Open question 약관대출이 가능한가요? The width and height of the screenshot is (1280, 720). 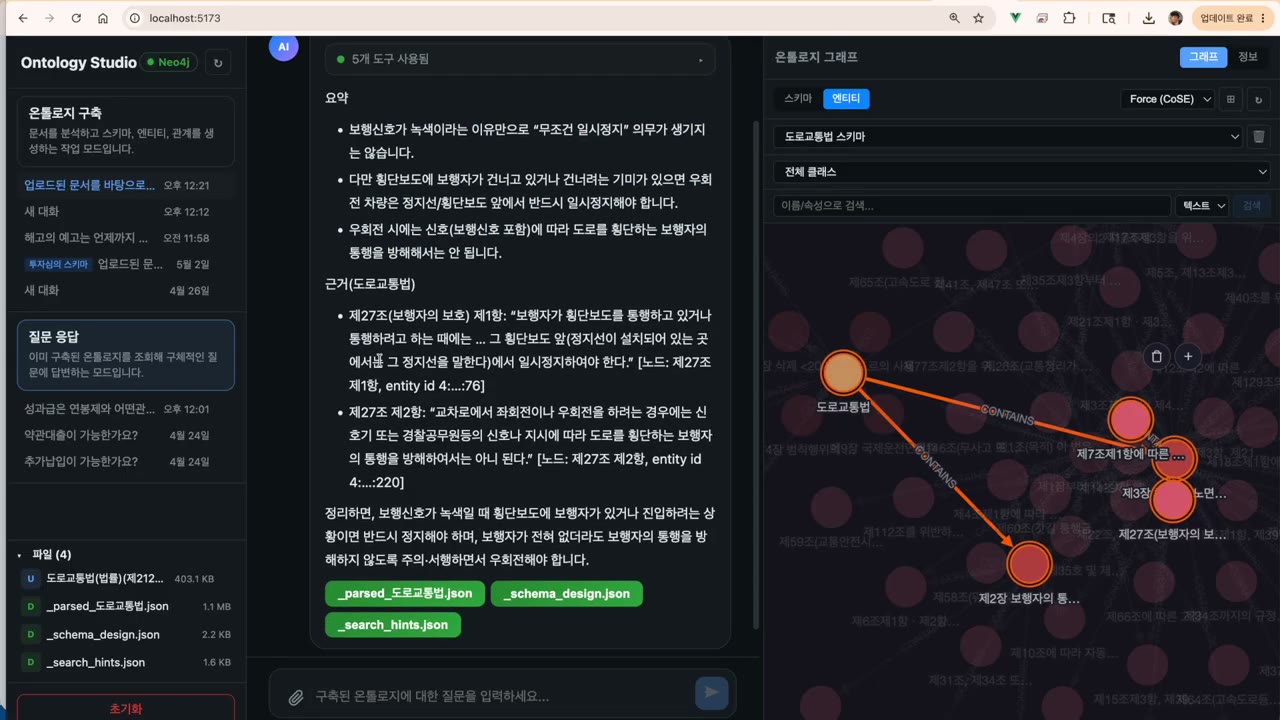click(x=126, y=435)
